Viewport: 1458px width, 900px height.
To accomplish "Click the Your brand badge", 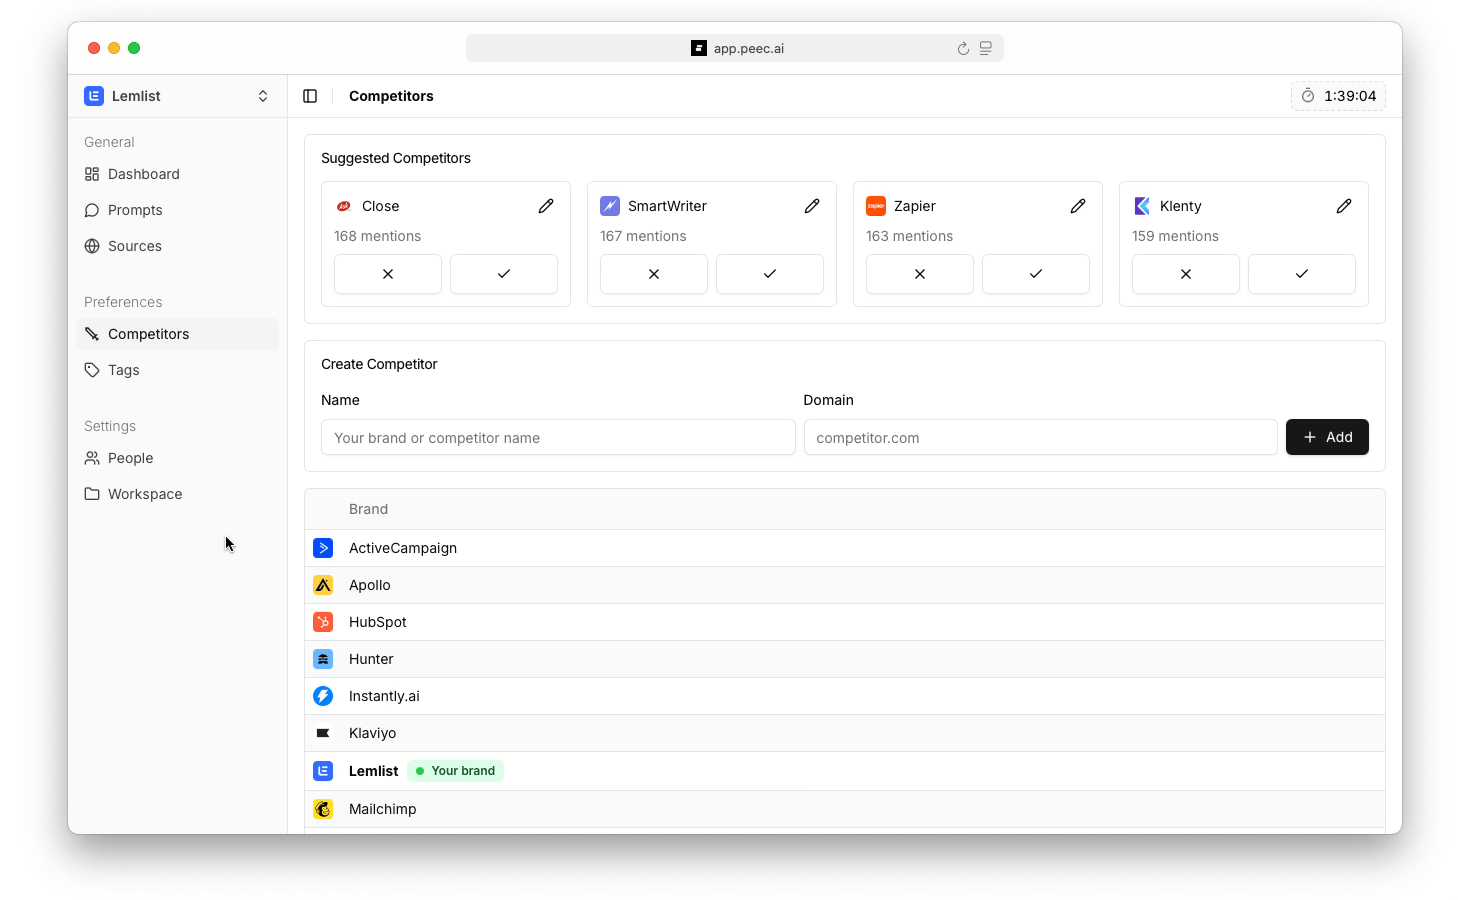I will 455,771.
